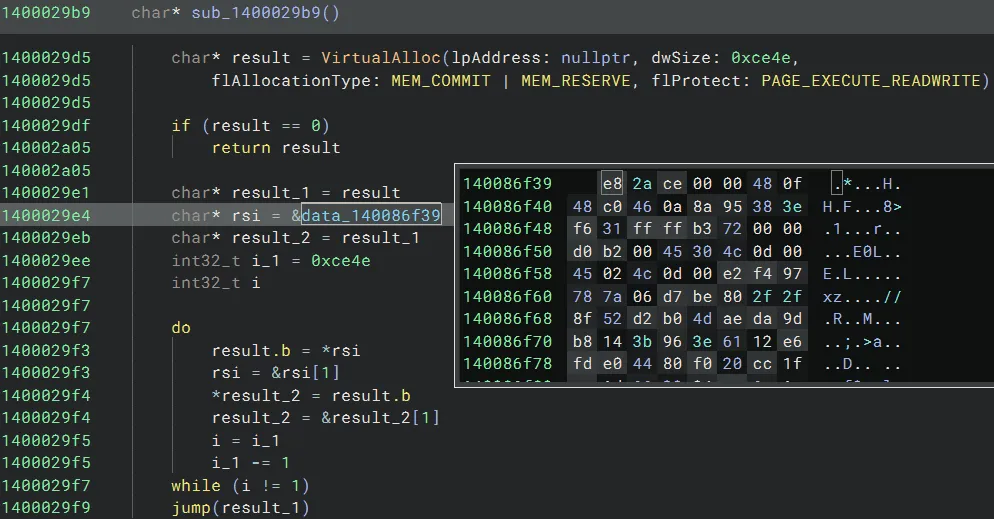The image size is (994, 519).
Task: Click hex preview address 140086f50
Action: tap(508, 252)
